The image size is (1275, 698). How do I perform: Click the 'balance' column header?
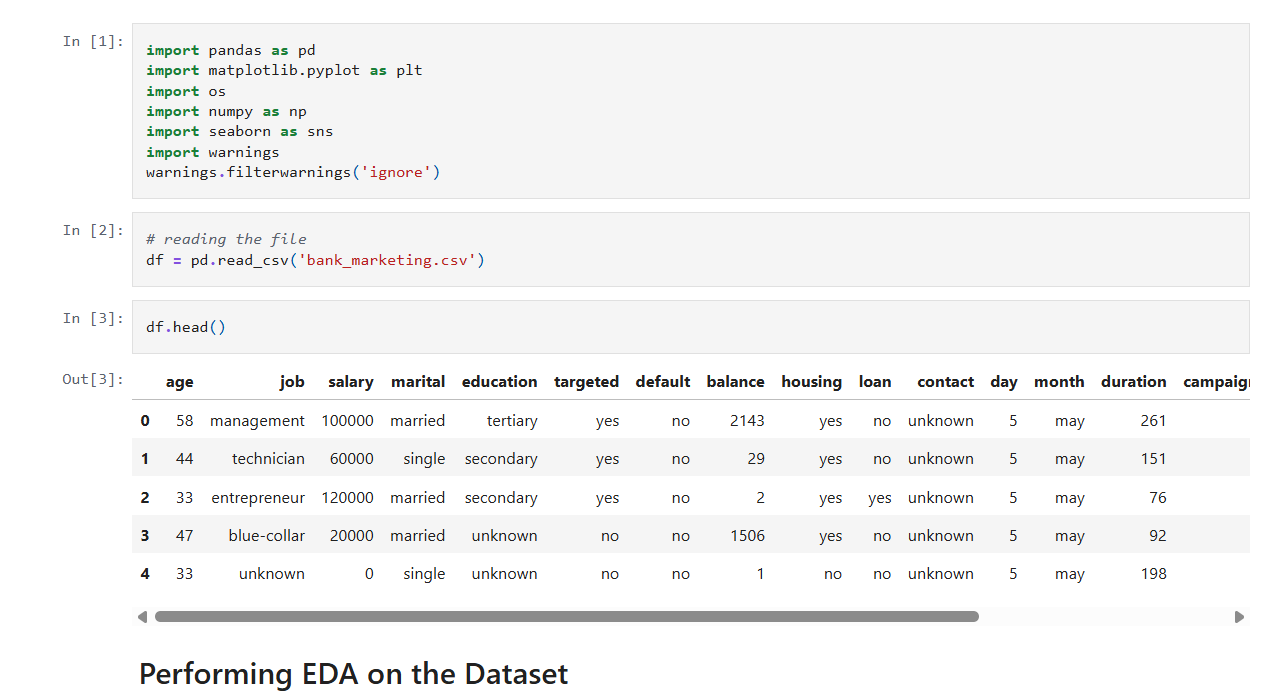coord(735,382)
